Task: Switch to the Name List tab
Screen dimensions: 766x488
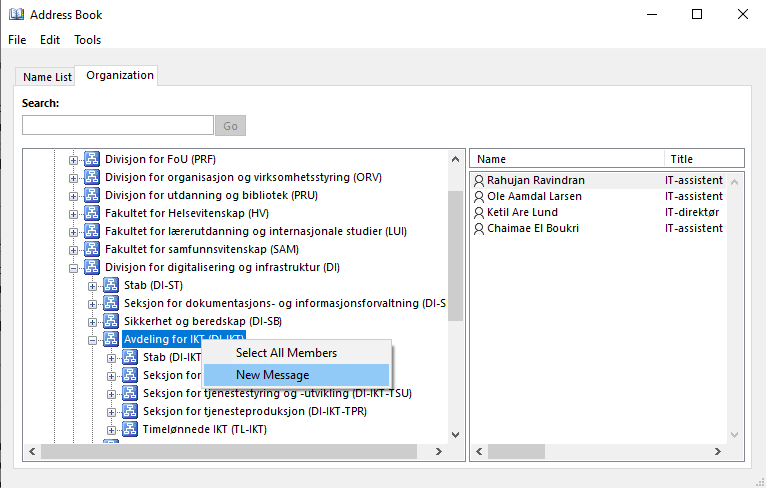Action: (47, 77)
